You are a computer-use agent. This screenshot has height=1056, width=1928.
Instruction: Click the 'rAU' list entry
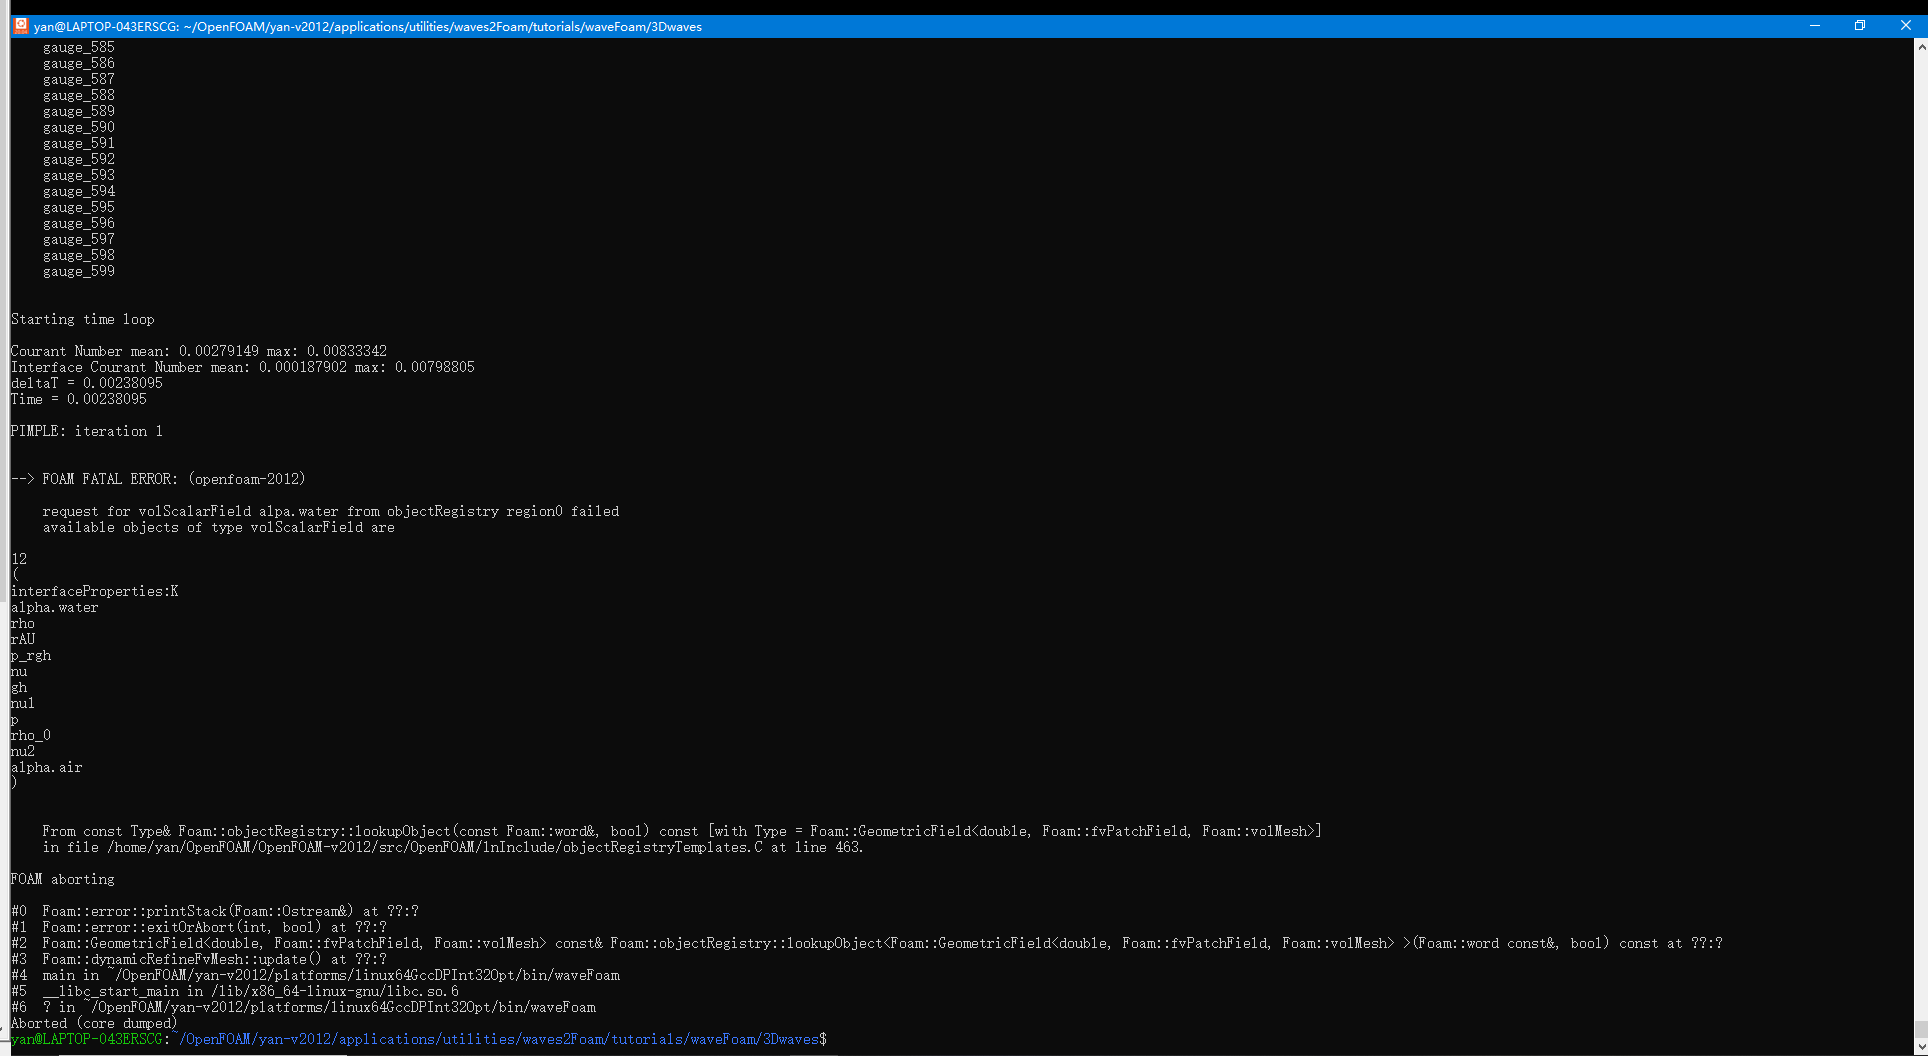tap(23, 639)
